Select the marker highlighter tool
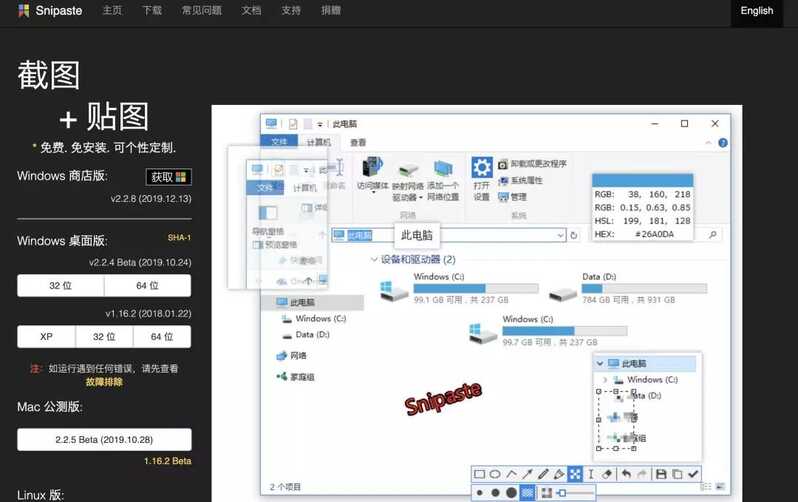The height and width of the screenshot is (502, 798). [x=559, y=475]
